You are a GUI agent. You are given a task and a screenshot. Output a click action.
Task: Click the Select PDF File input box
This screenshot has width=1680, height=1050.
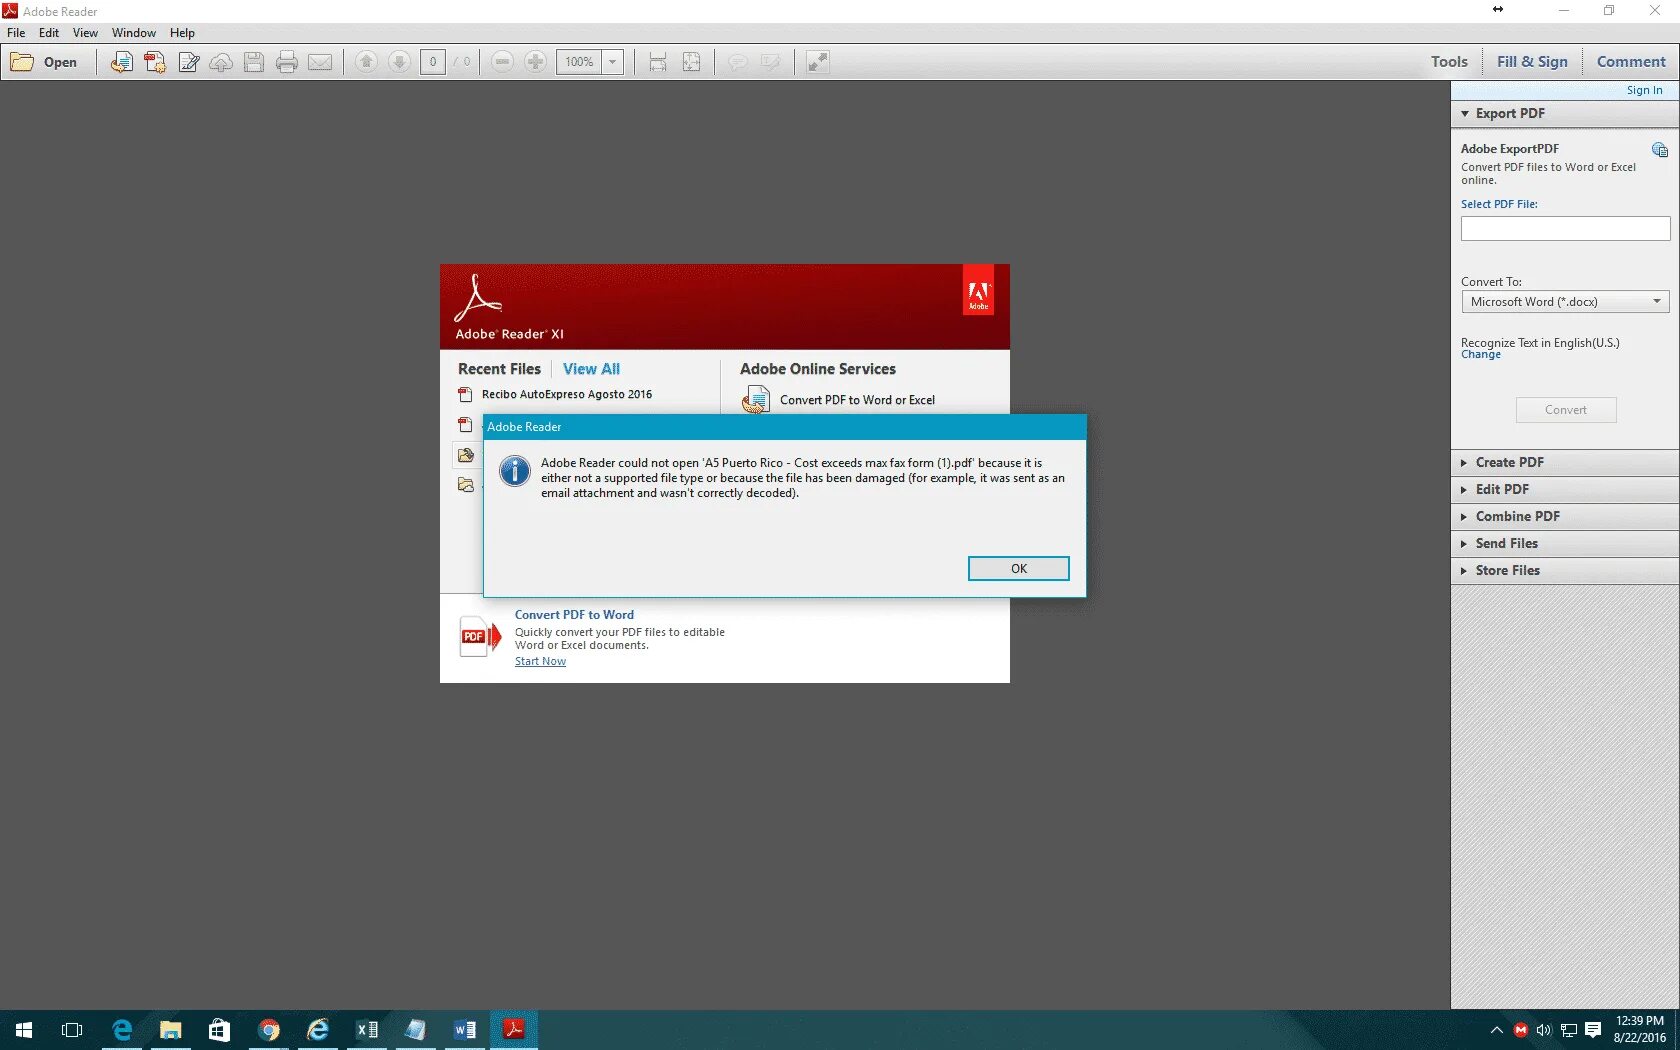1565,229
